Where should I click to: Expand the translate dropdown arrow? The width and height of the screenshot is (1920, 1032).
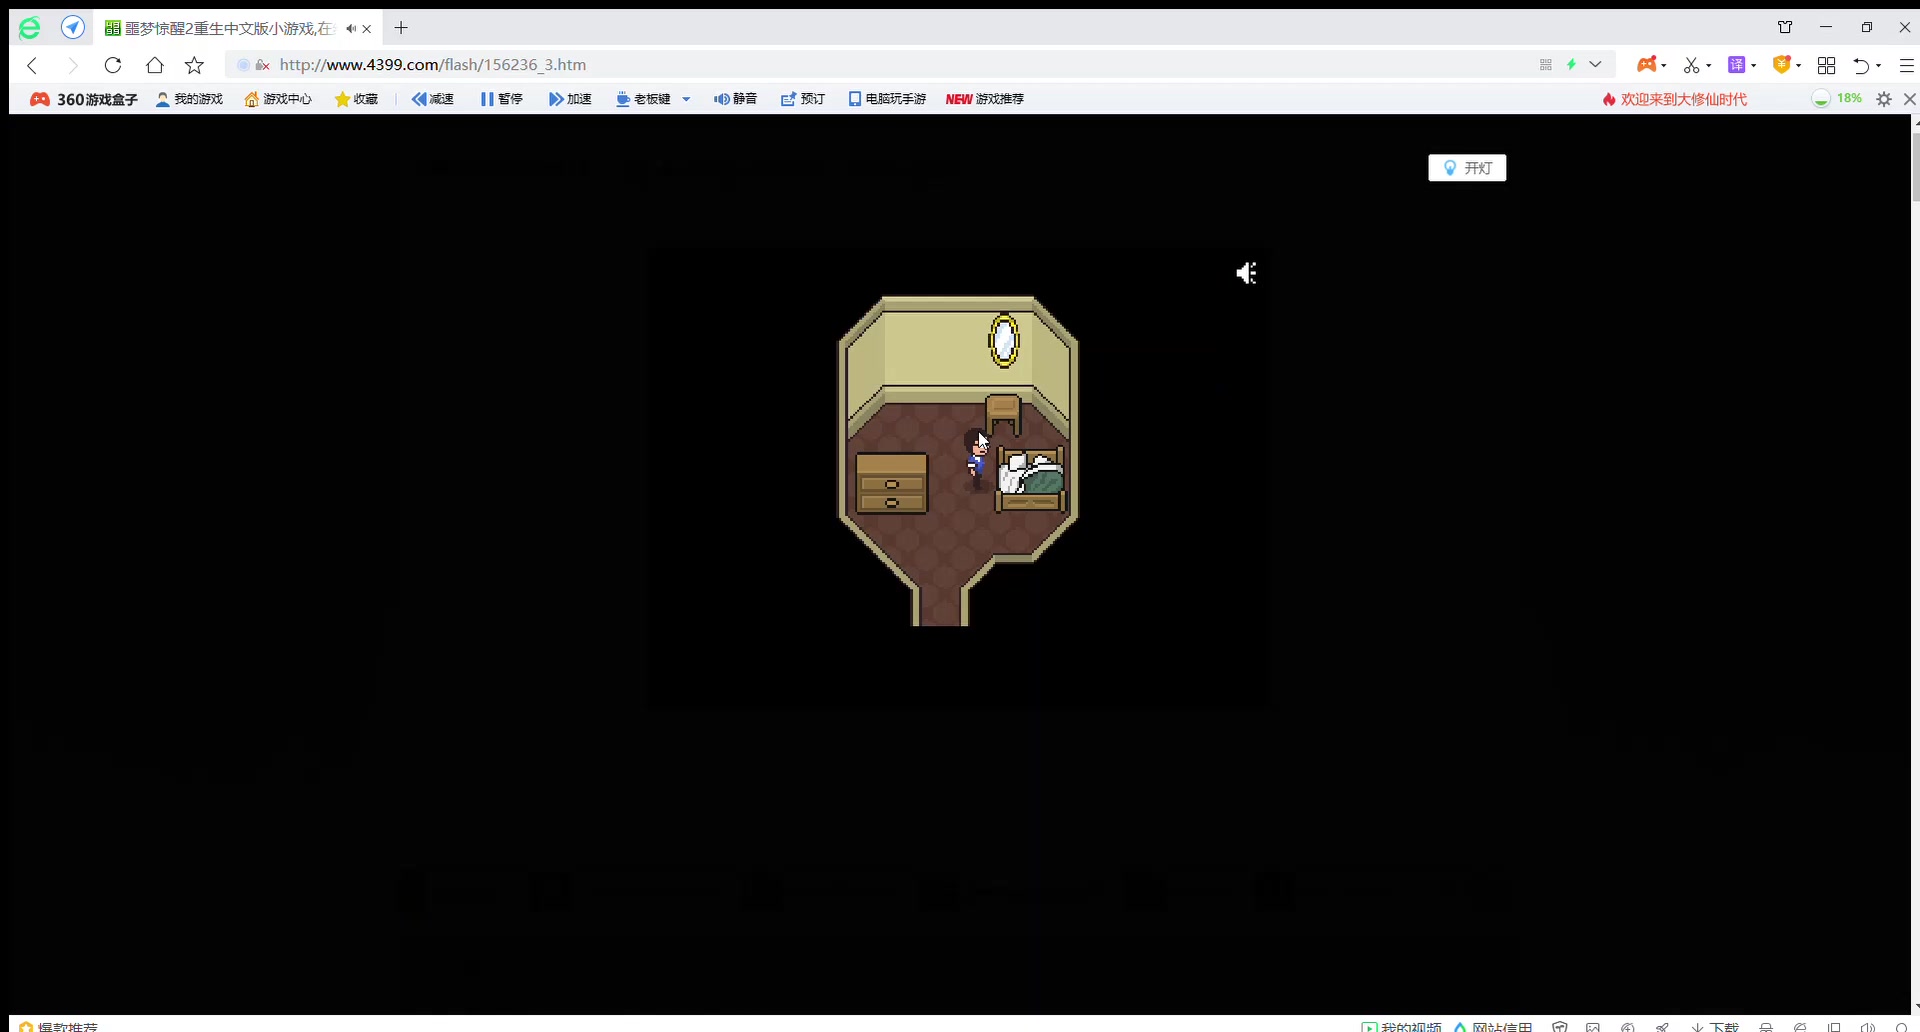1754,66
